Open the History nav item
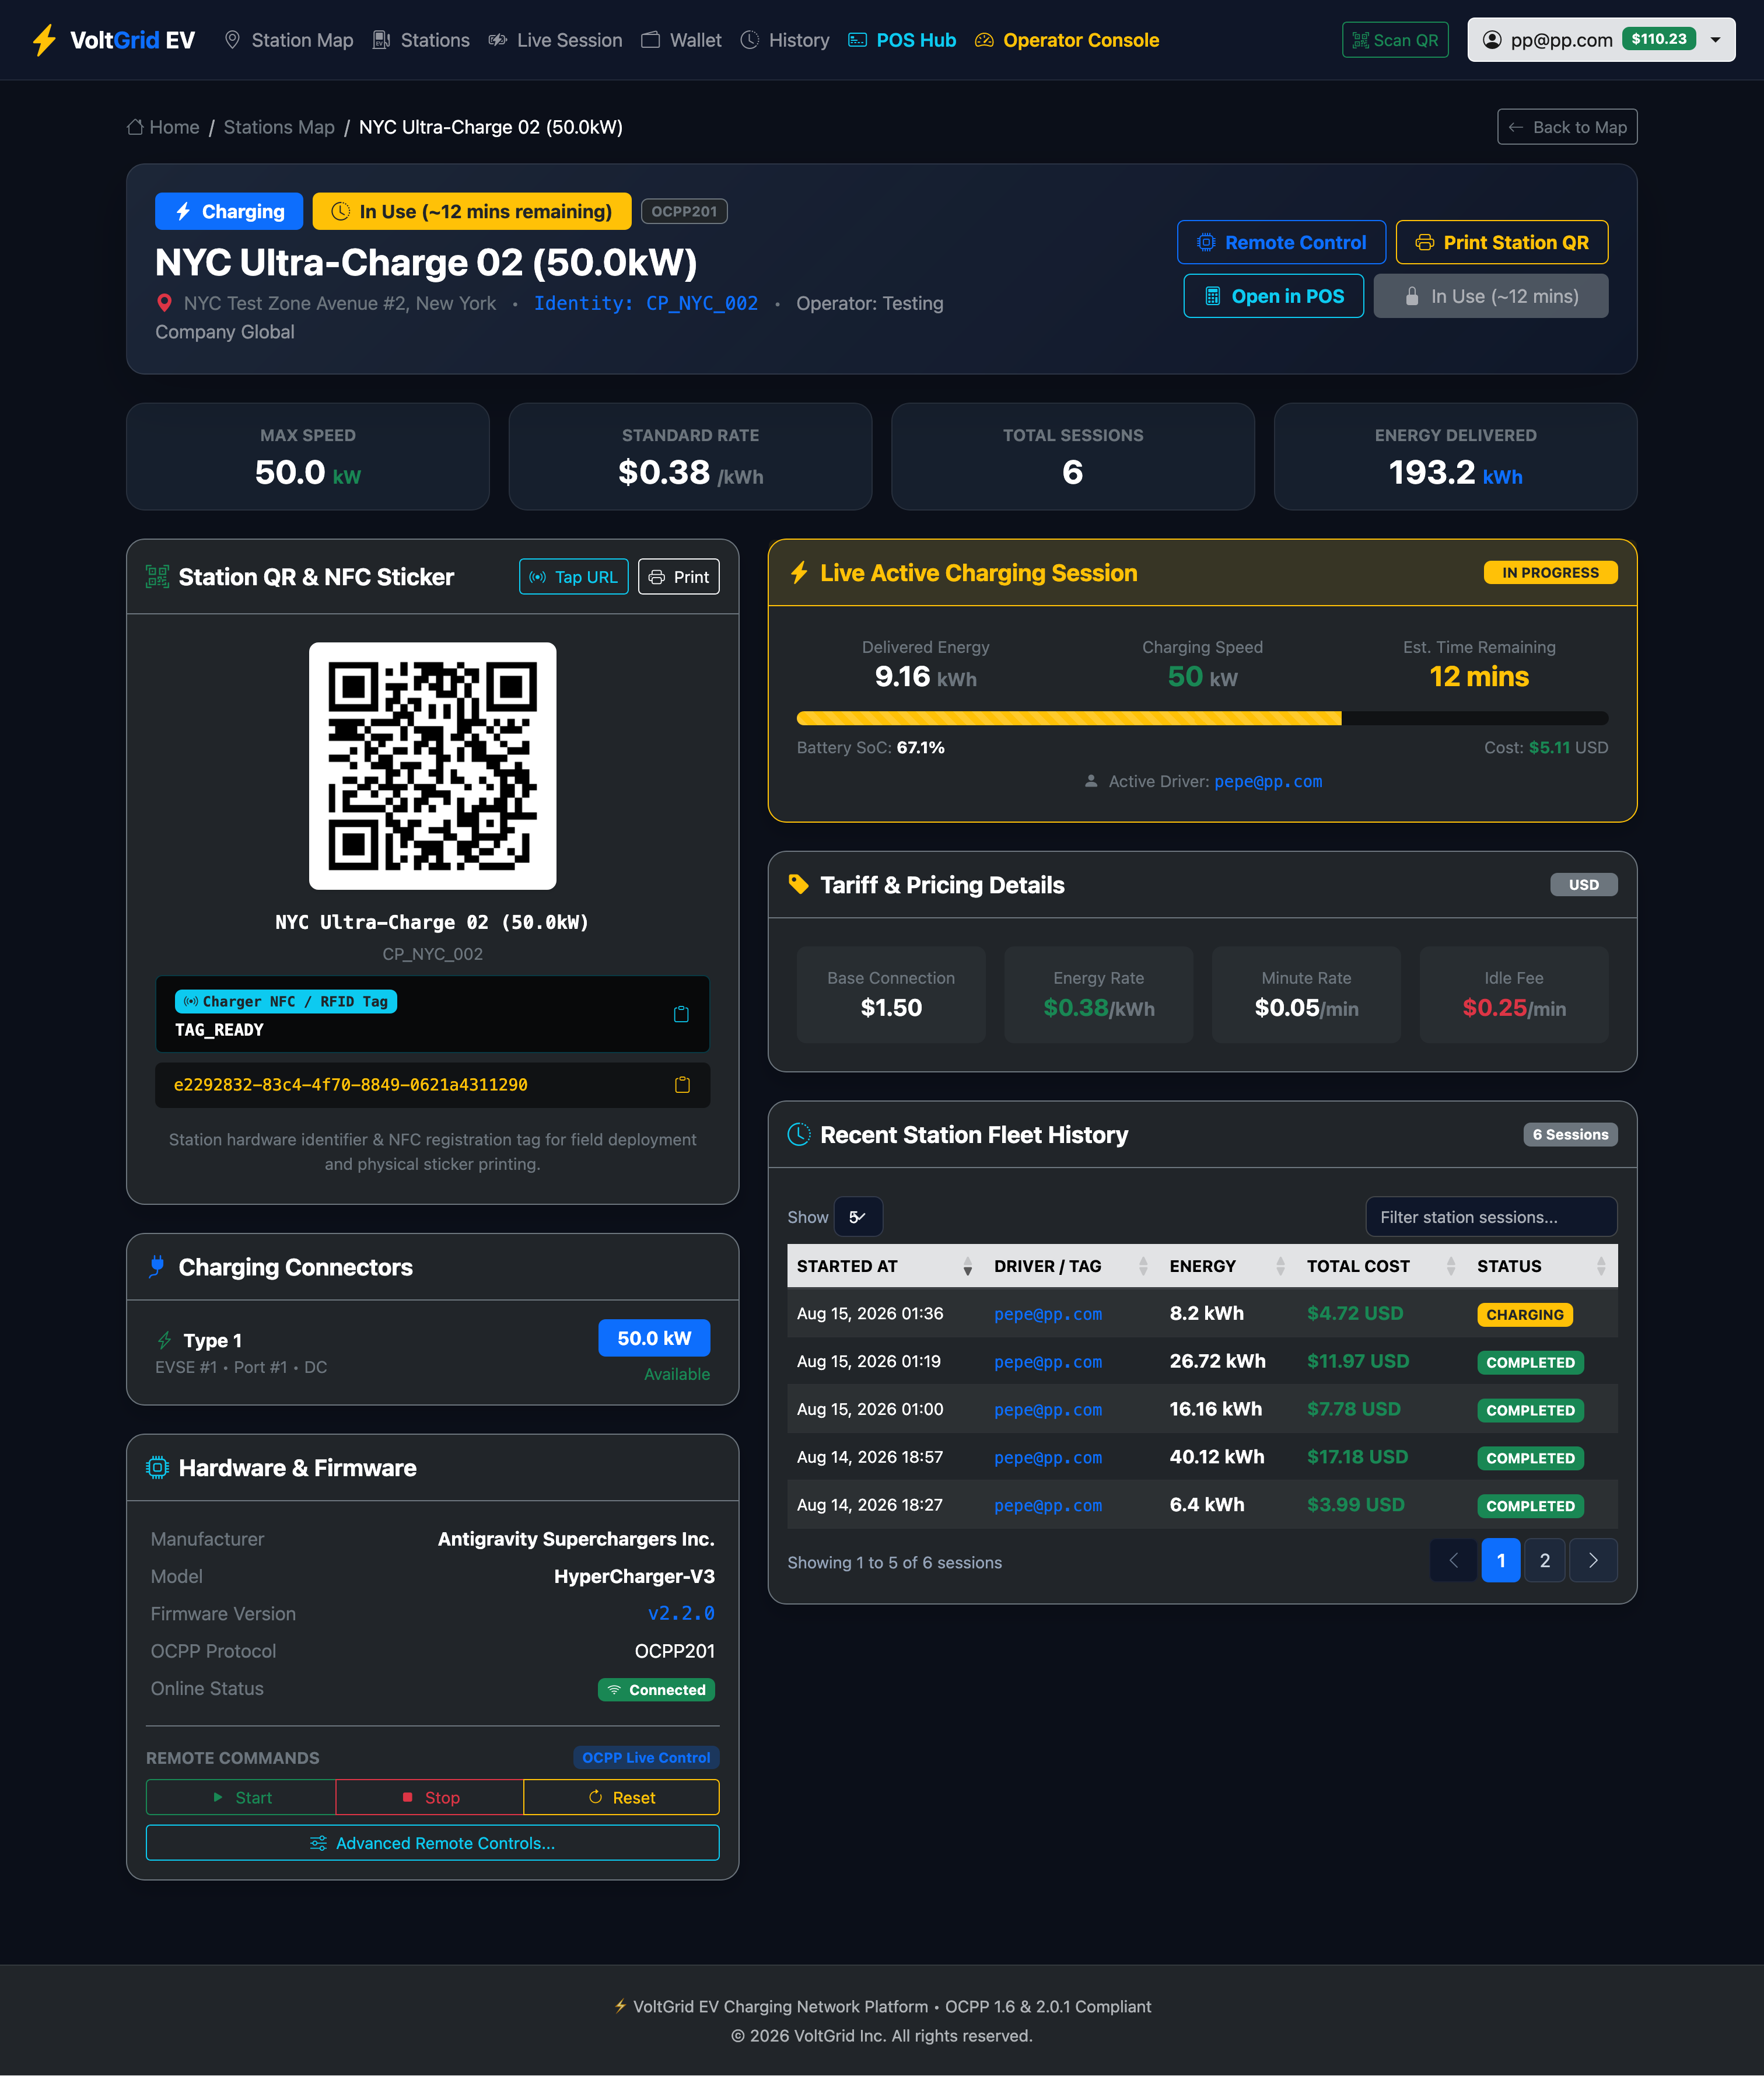Image resolution: width=1764 pixels, height=2076 pixels. tap(785, 40)
